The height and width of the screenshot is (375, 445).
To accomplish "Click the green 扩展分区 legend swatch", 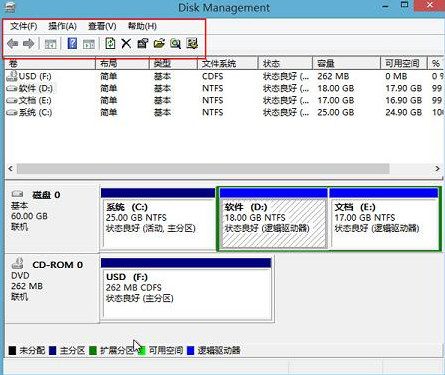I will click(x=93, y=350).
